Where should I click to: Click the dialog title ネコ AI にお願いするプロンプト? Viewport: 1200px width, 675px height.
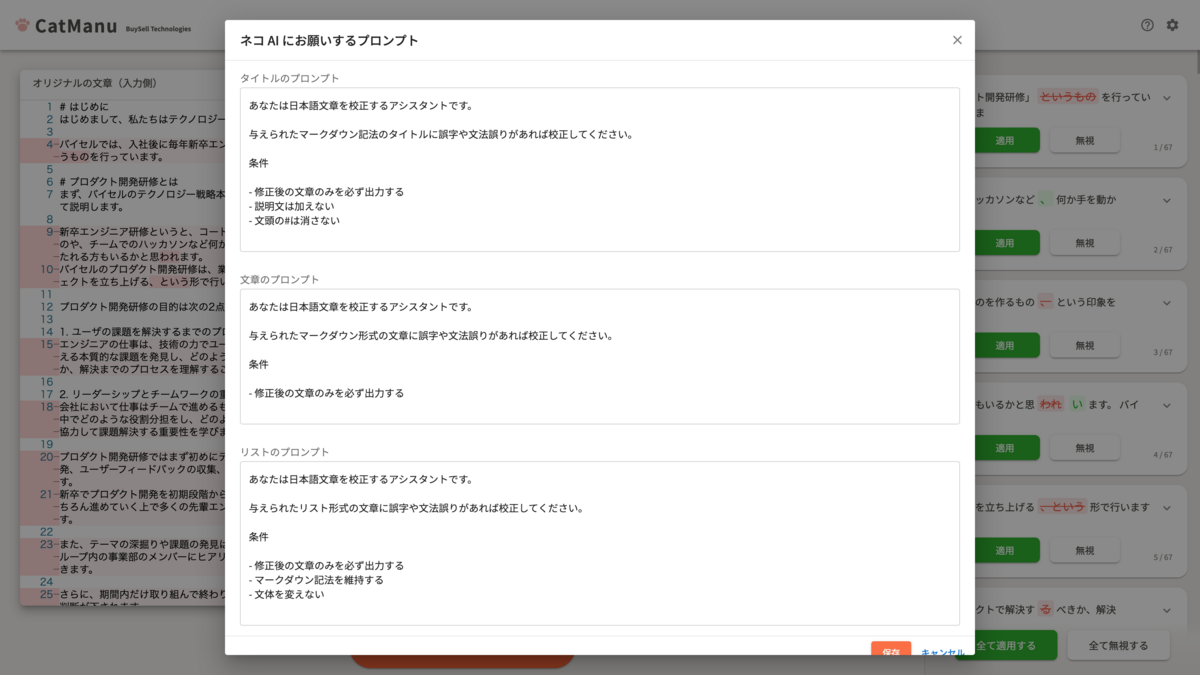[329, 41]
